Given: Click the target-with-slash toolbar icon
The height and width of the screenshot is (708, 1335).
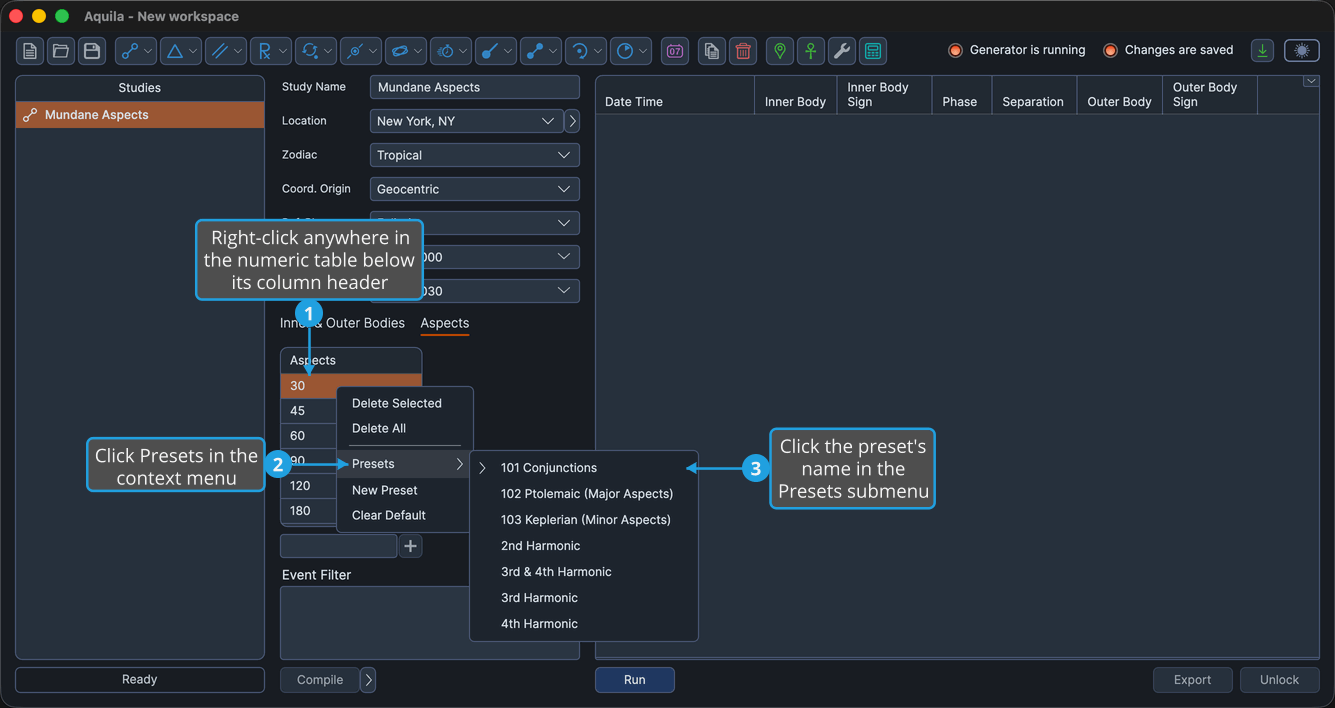Looking at the screenshot, I should click(354, 51).
